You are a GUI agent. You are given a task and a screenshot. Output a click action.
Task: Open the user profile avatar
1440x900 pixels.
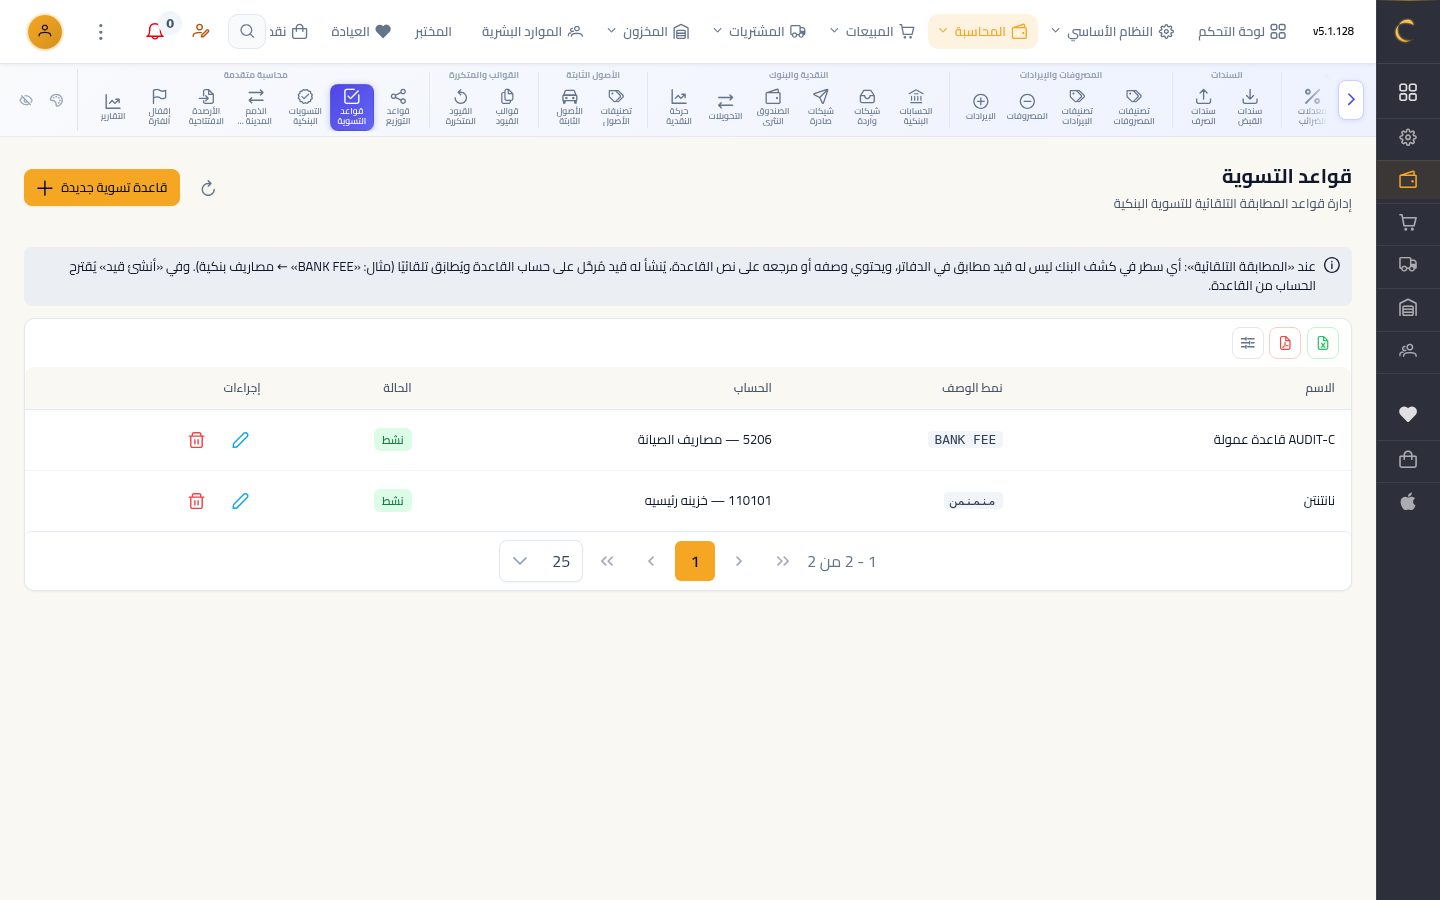point(45,32)
